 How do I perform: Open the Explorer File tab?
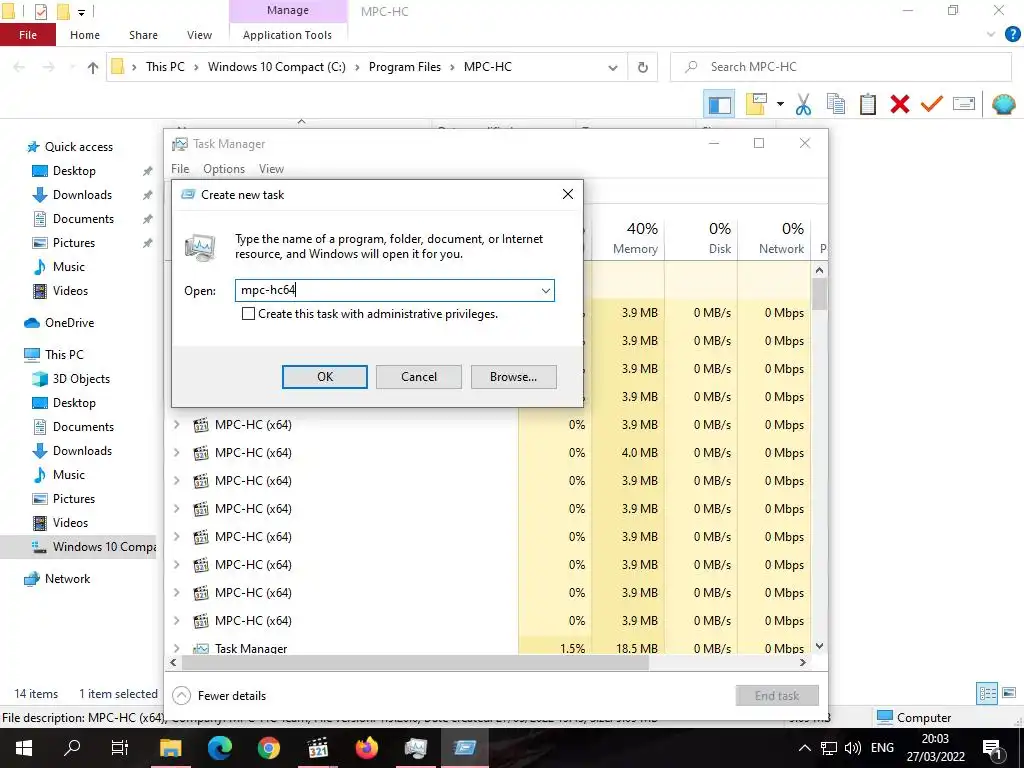coord(28,35)
